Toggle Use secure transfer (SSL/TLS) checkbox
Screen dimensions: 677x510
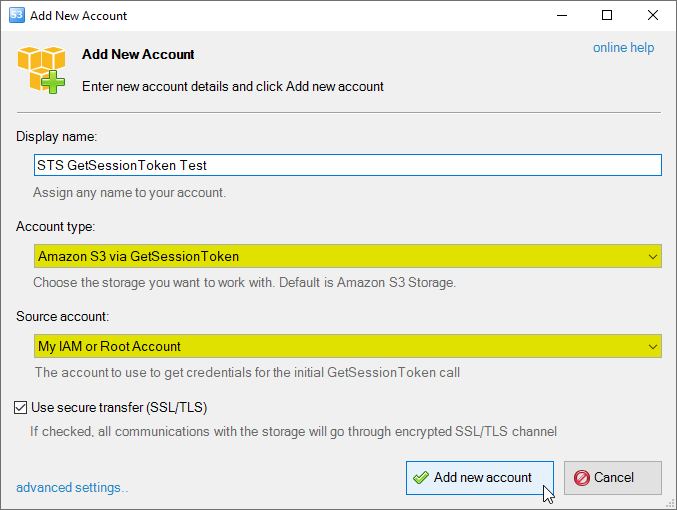pyautogui.click(x=20, y=407)
